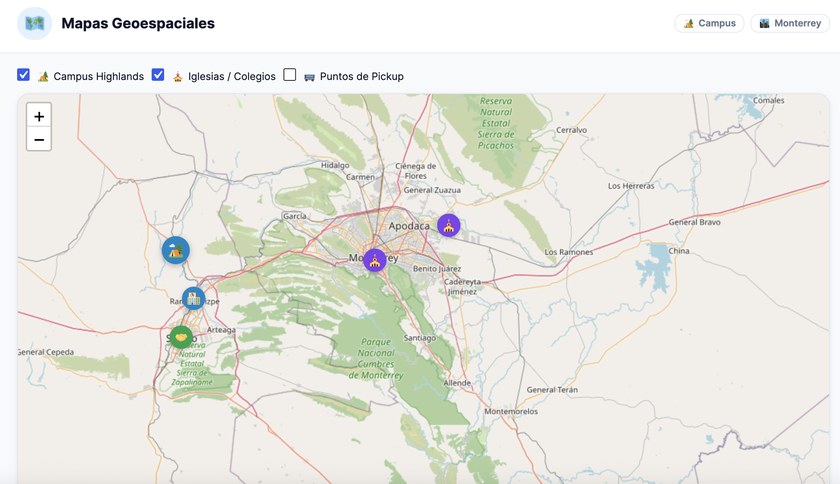Open the purple church marker in Monterrey
Image resolution: width=840 pixels, height=484 pixels.
click(374, 260)
